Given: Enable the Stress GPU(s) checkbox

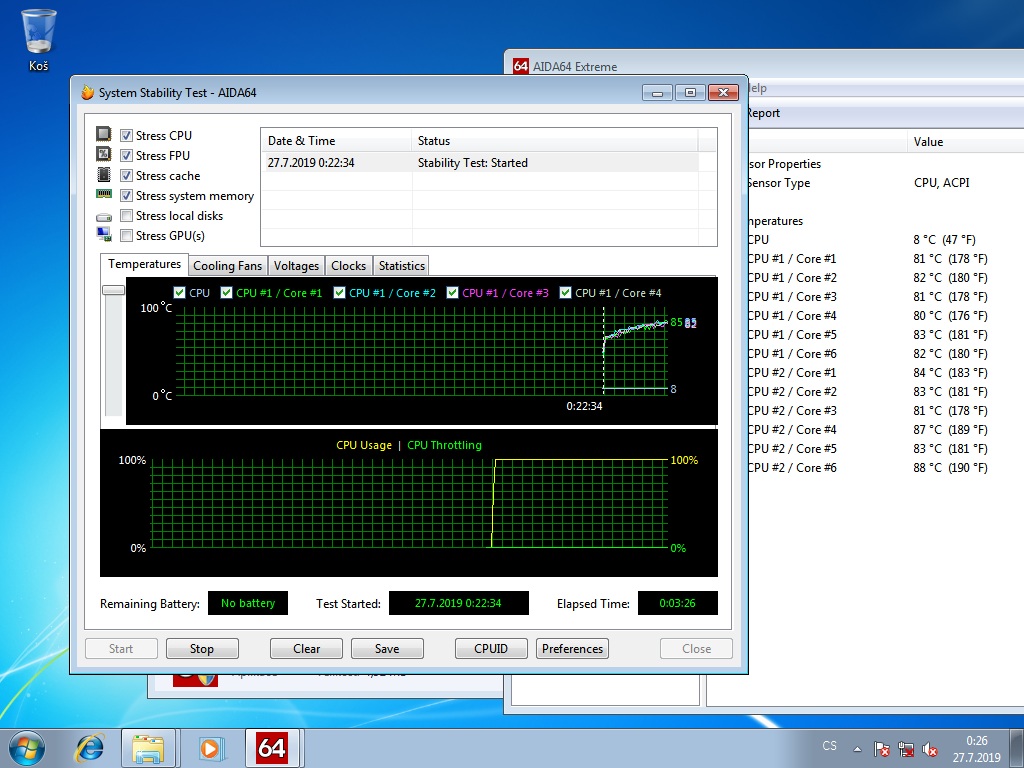Looking at the screenshot, I should 127,236.
